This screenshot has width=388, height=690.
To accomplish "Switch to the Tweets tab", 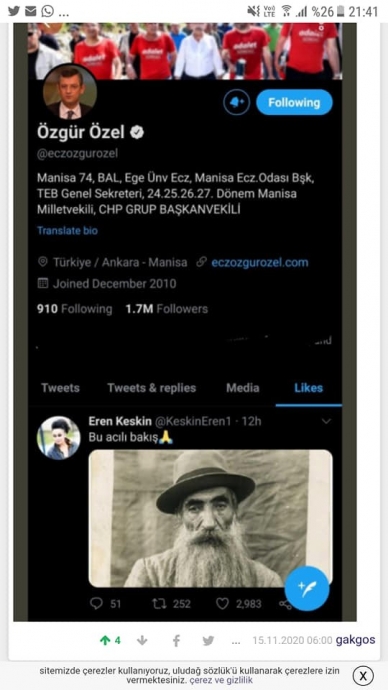I will coord(60,388).
